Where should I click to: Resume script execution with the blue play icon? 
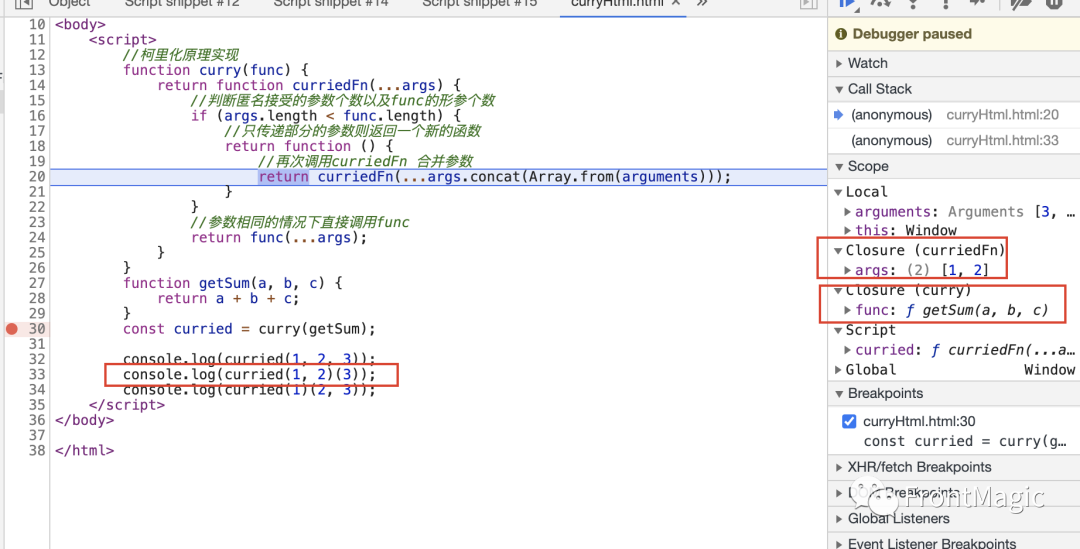847,3
